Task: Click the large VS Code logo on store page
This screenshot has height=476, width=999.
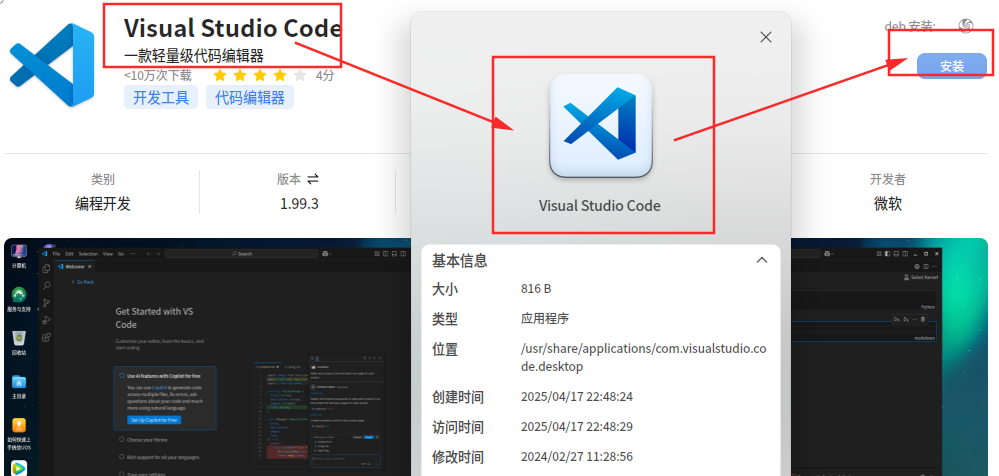Action: pyautogui.click(x=52, y=65)
